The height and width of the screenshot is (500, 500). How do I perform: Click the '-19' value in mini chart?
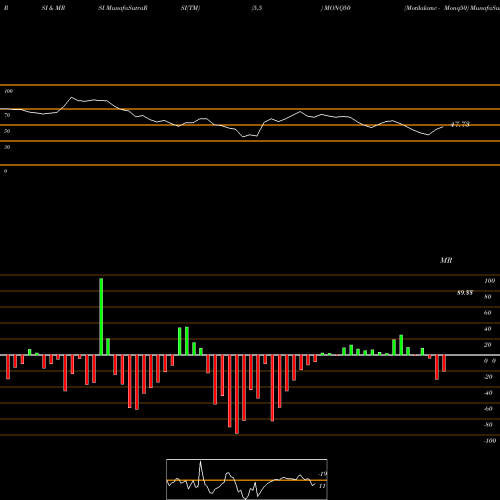click(323, 474)
